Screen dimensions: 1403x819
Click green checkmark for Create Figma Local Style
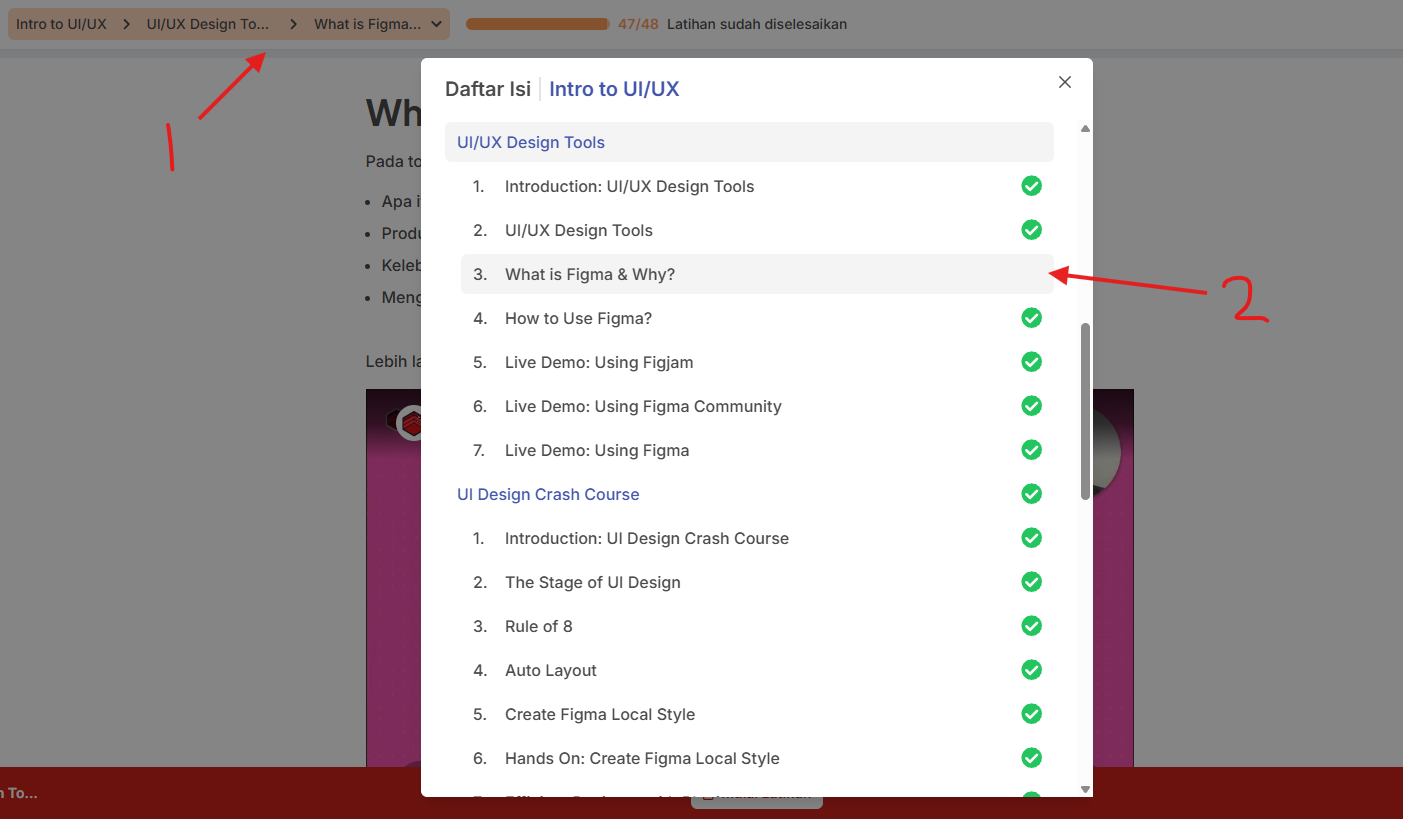(1032, 714)
